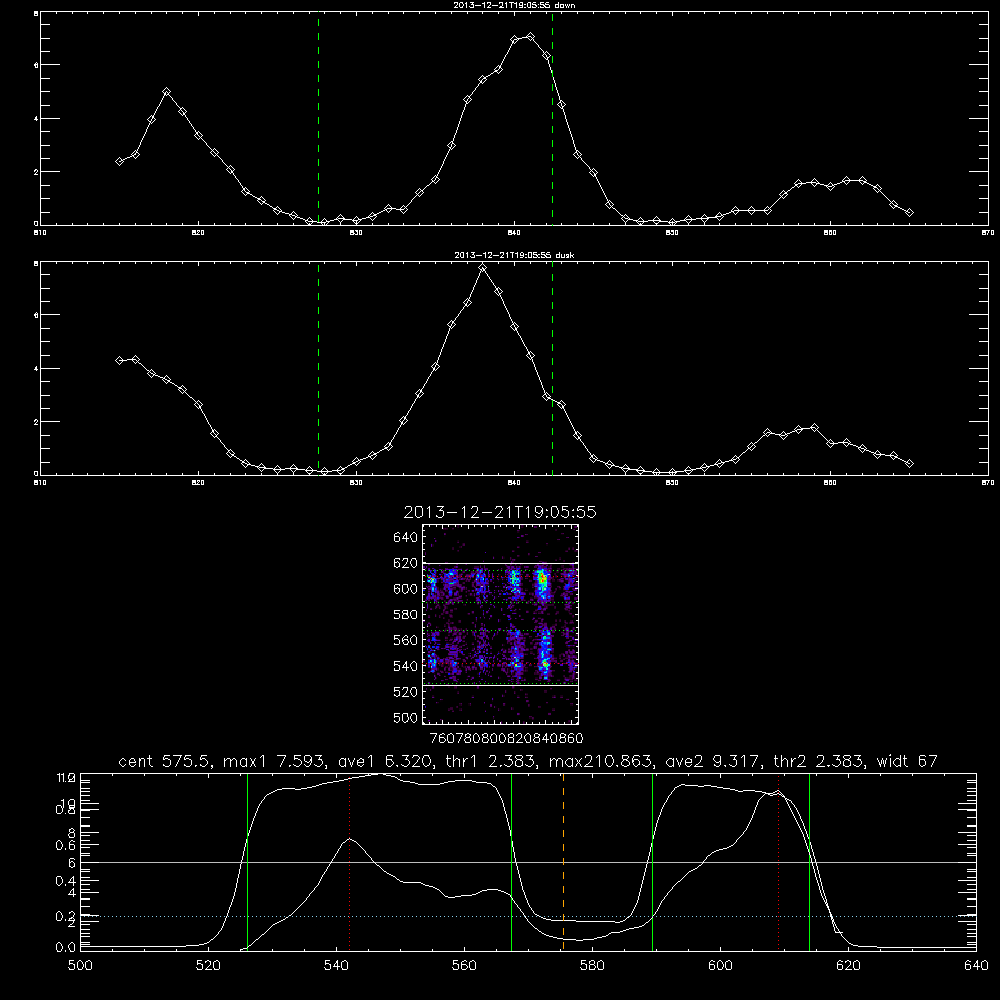This screenshot has height=1000, width=1000.
Task: Select the red dotted line near 609 in bottom plot
Action: coord(778,861)
